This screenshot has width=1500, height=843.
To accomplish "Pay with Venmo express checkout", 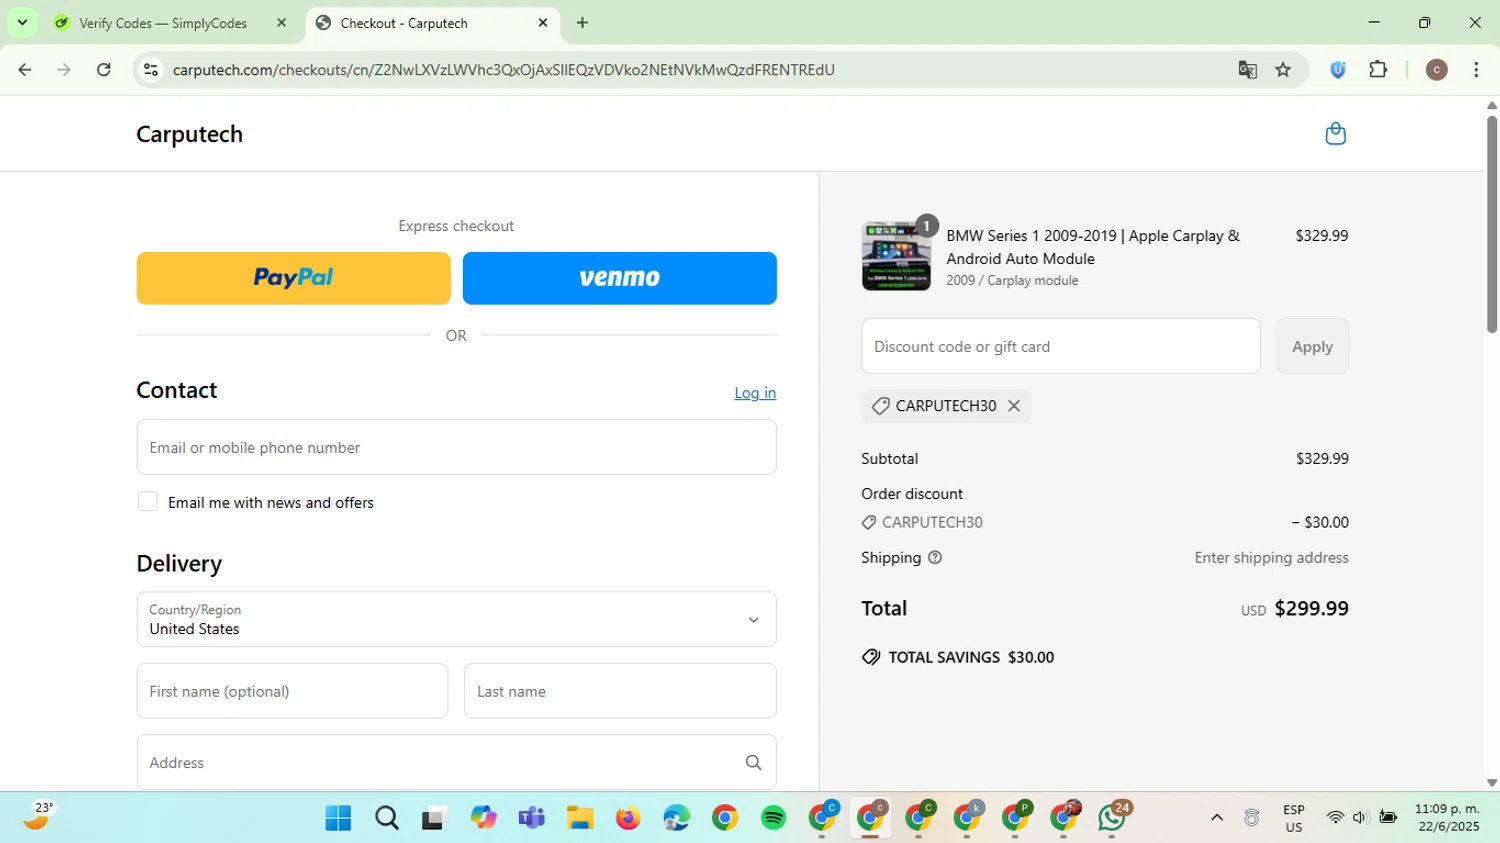I will [x=619, y=278].
